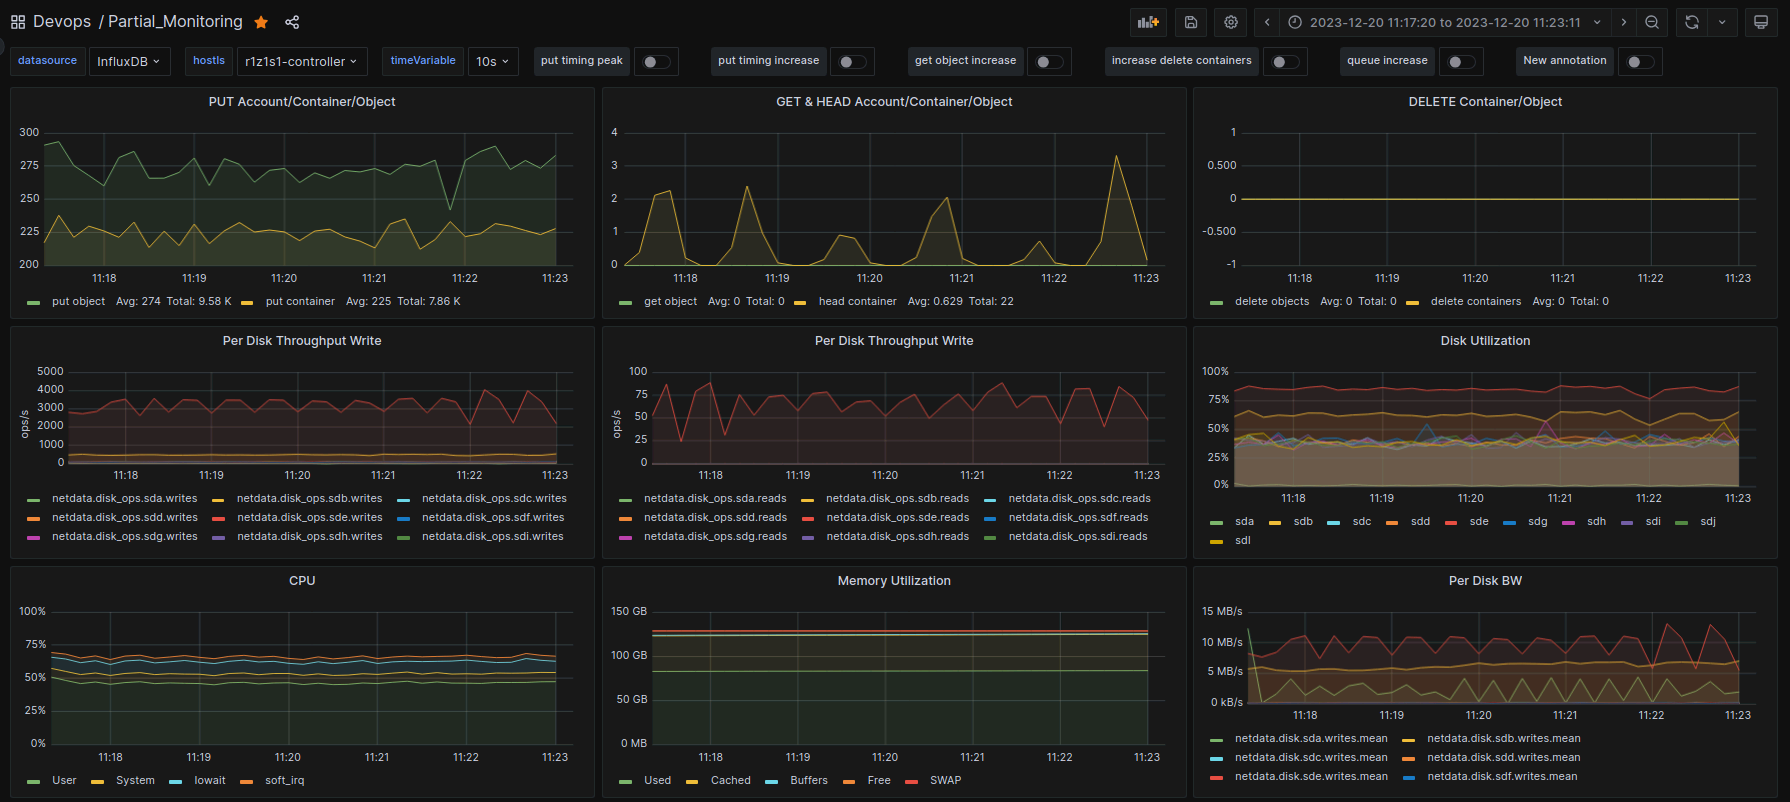
Task: Expand the r1z1s1-controller host dropdown
Action: click(301, 62)
